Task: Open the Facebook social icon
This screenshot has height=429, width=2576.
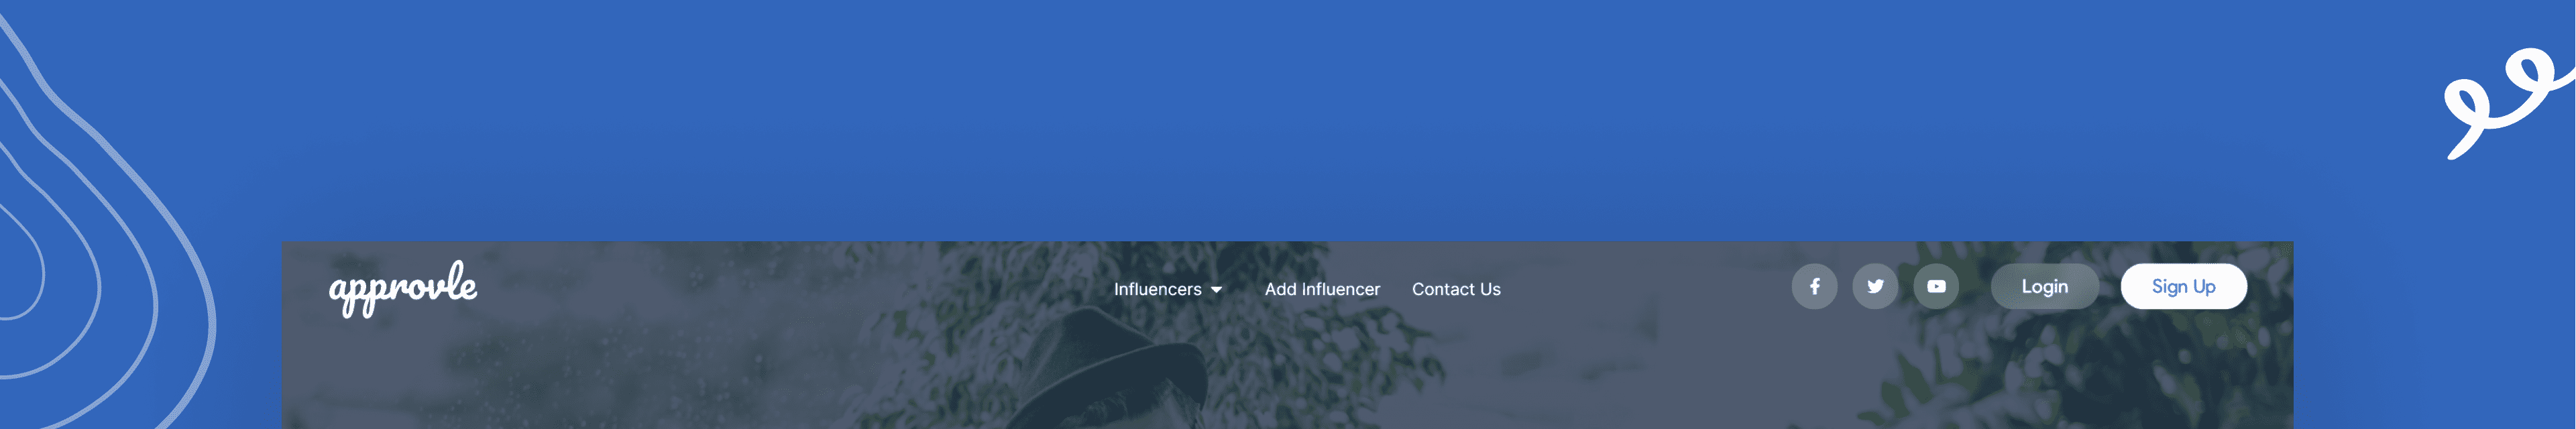Action: point(1814,287)
